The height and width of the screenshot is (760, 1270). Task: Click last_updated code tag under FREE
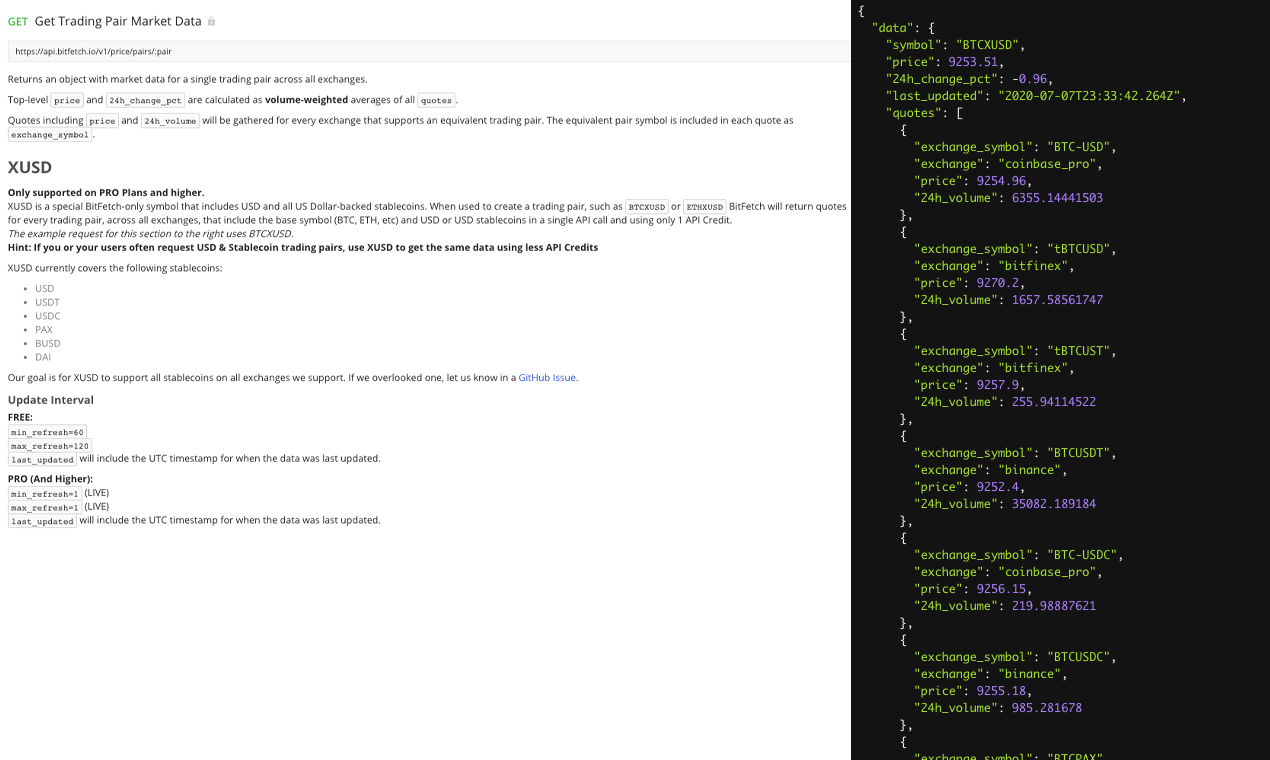42,460
